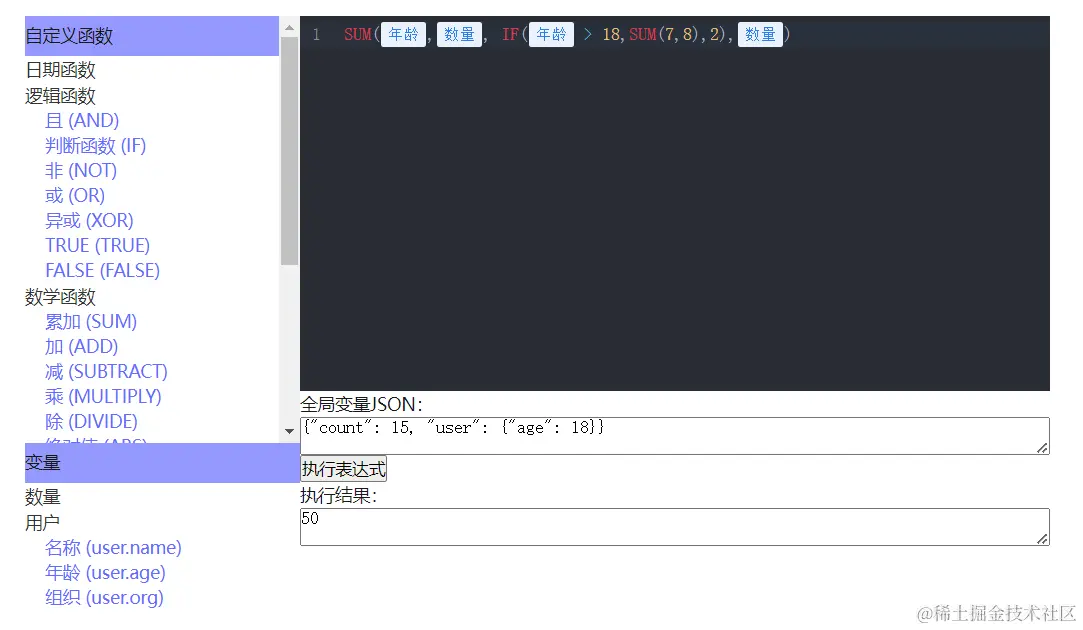Image resolution: width=1083 pixels, height=630 pixels.
Task: Click the first 数量 tag in the editor
Action: click(459, 35)
